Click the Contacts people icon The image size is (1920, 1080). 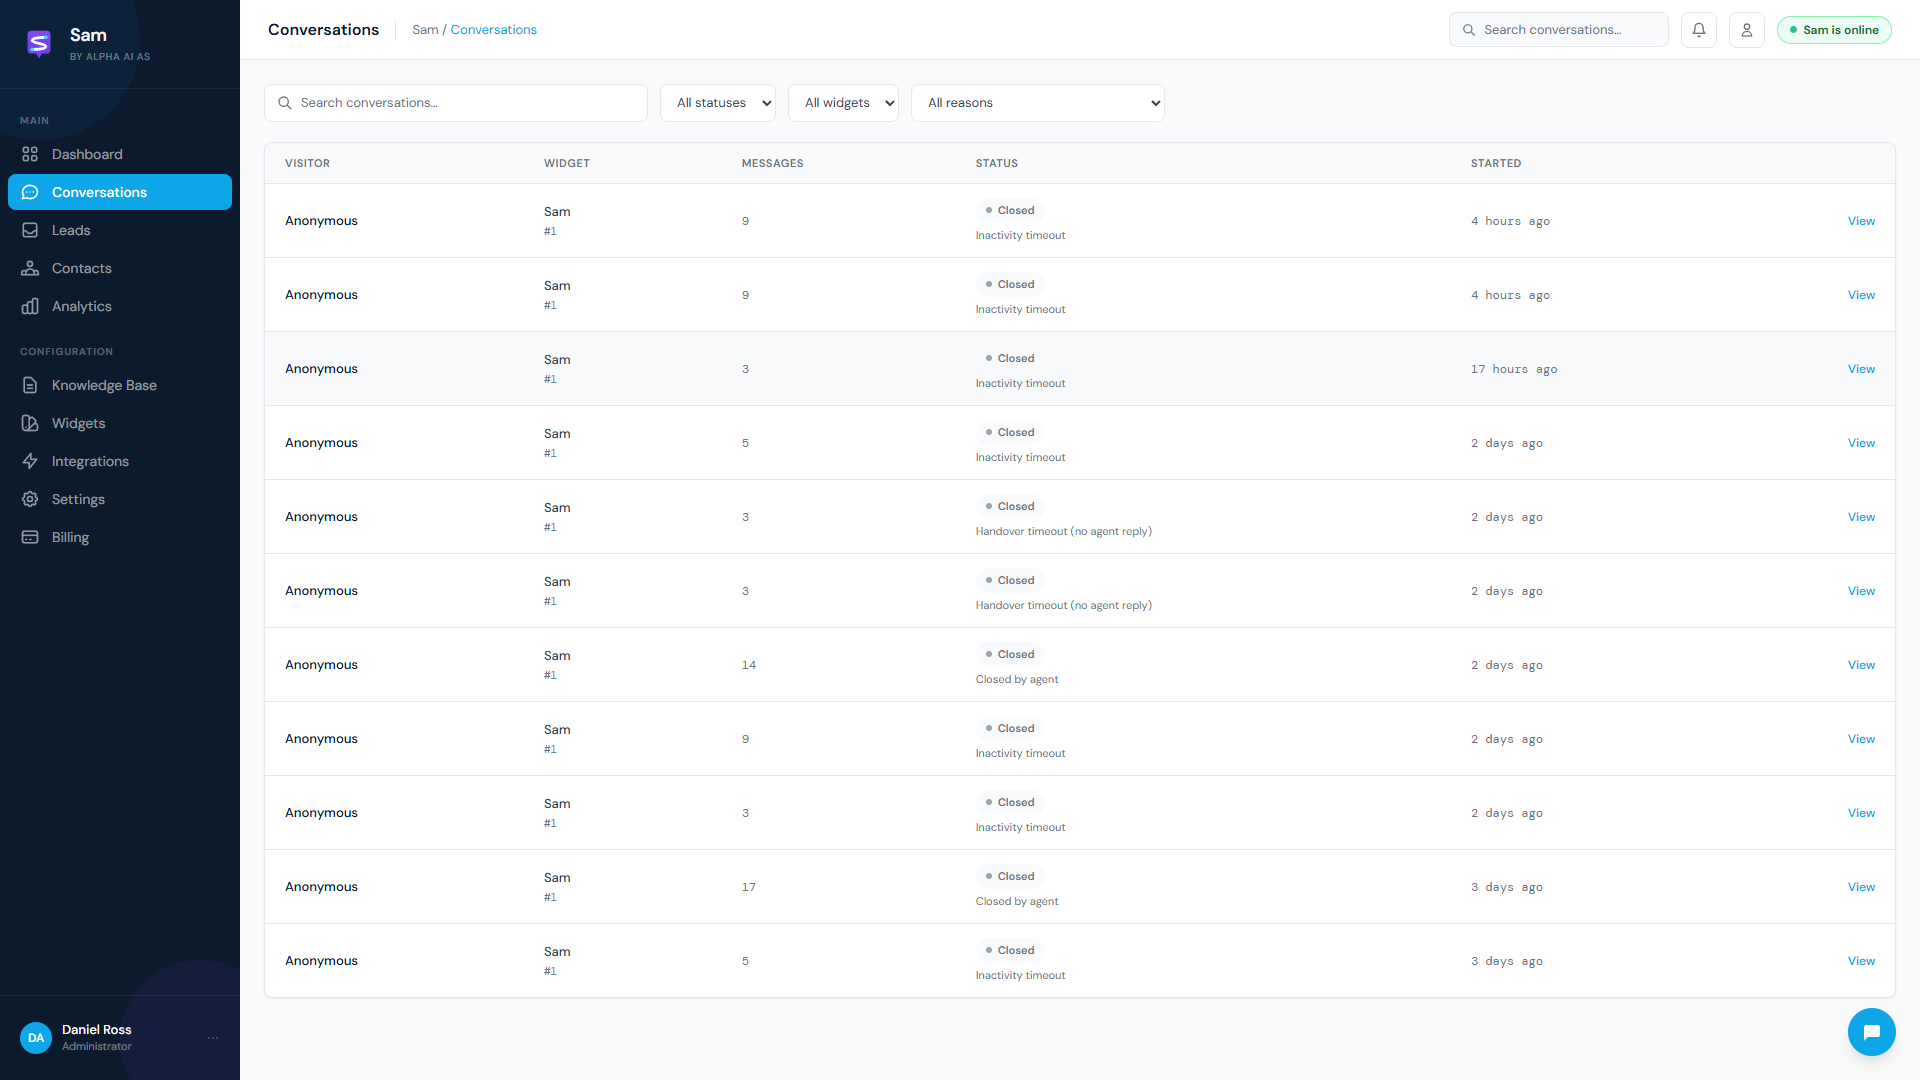coord(30,268)
